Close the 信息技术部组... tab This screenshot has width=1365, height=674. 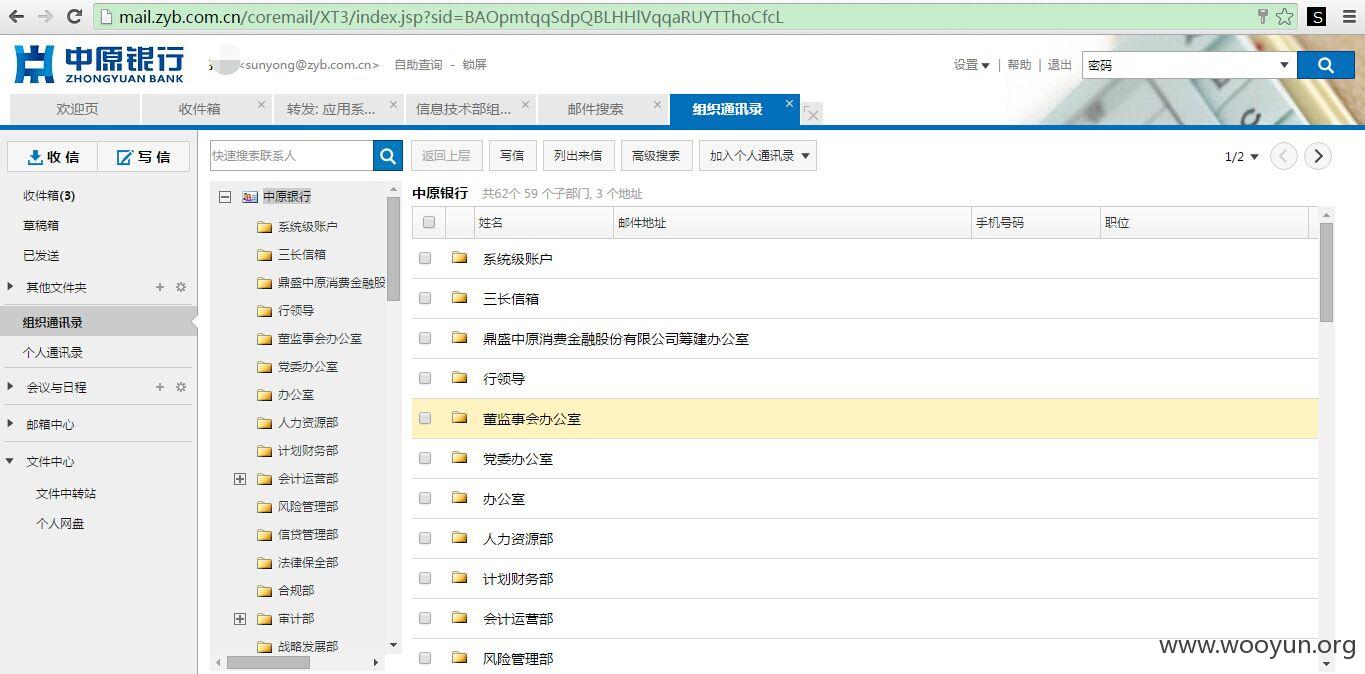click(527, 104)
